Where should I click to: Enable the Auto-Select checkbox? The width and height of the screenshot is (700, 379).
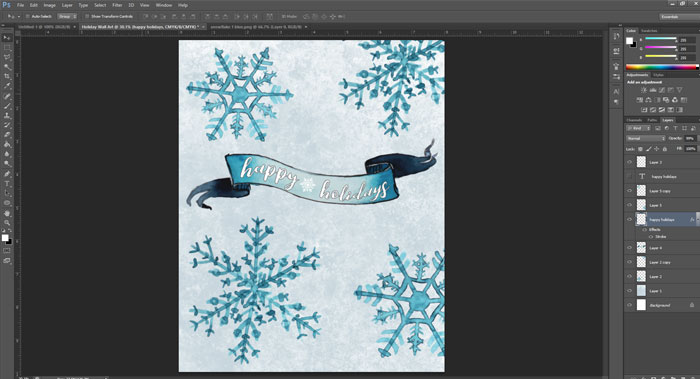click(27, 17)
